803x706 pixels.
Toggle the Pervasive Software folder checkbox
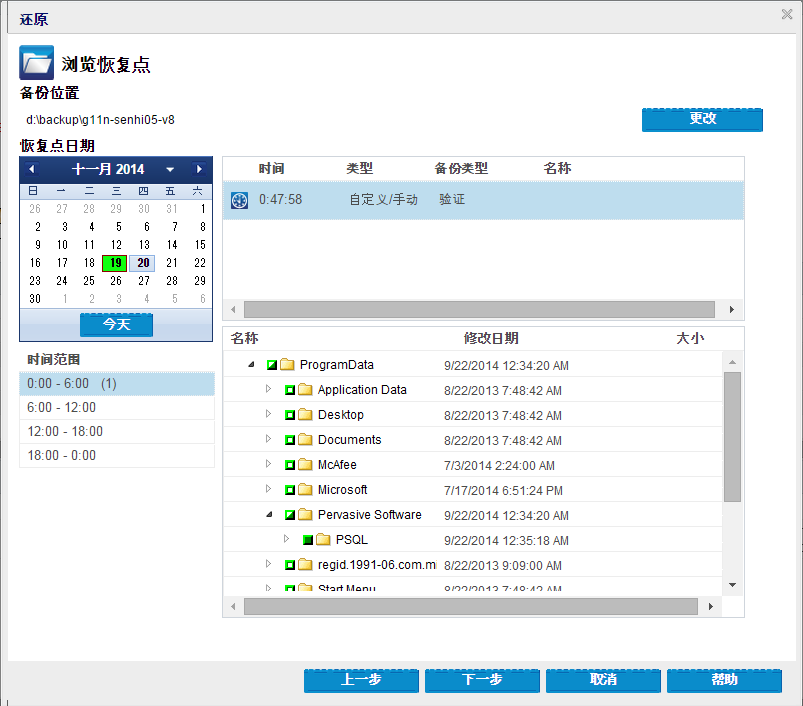[x=290, y=515]
